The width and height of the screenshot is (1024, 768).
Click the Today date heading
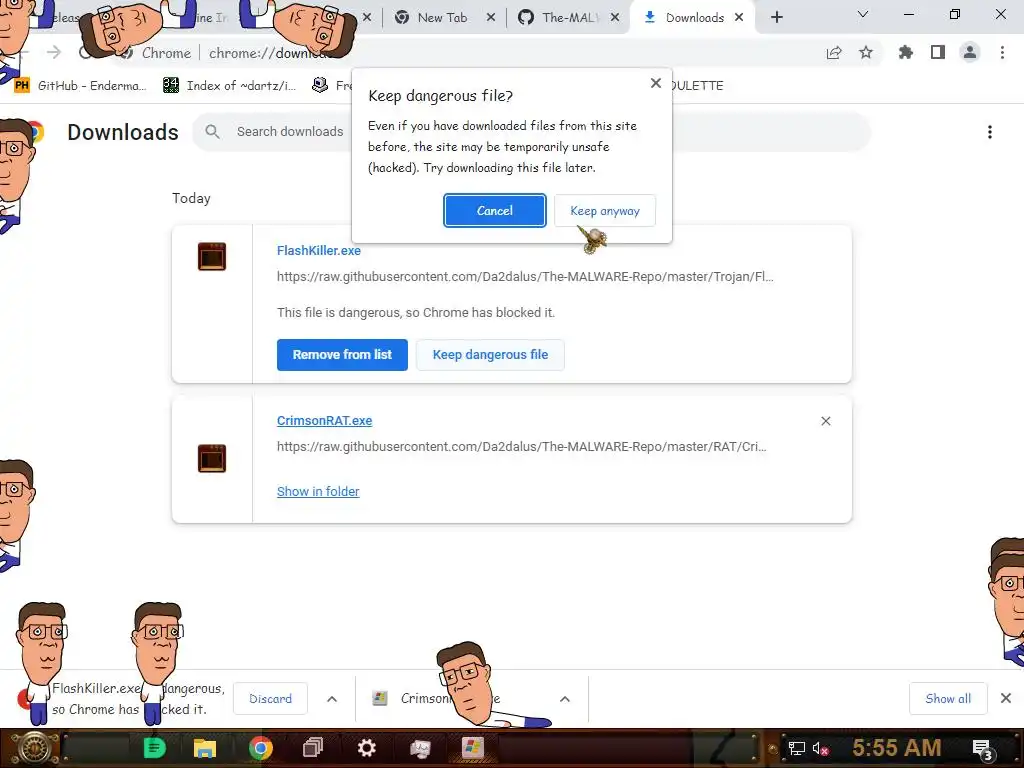(191, 199)
